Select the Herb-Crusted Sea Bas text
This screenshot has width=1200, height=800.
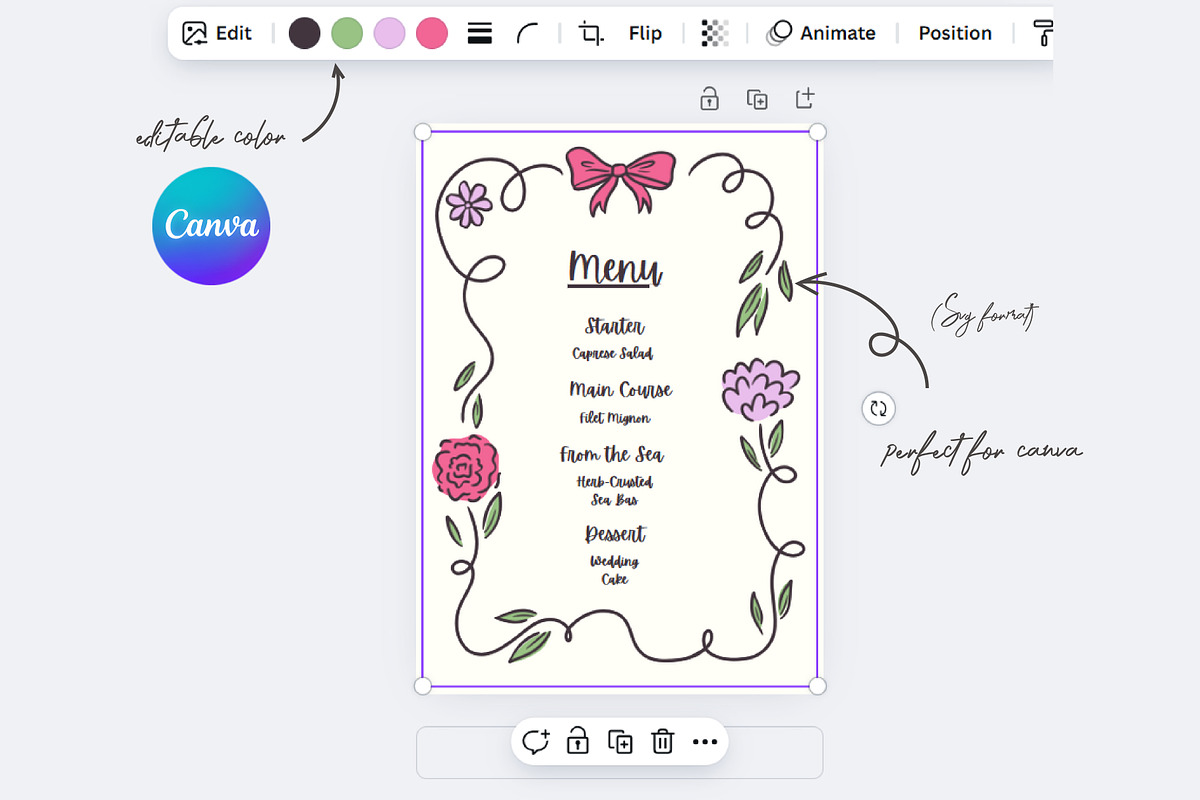point(615,491)
